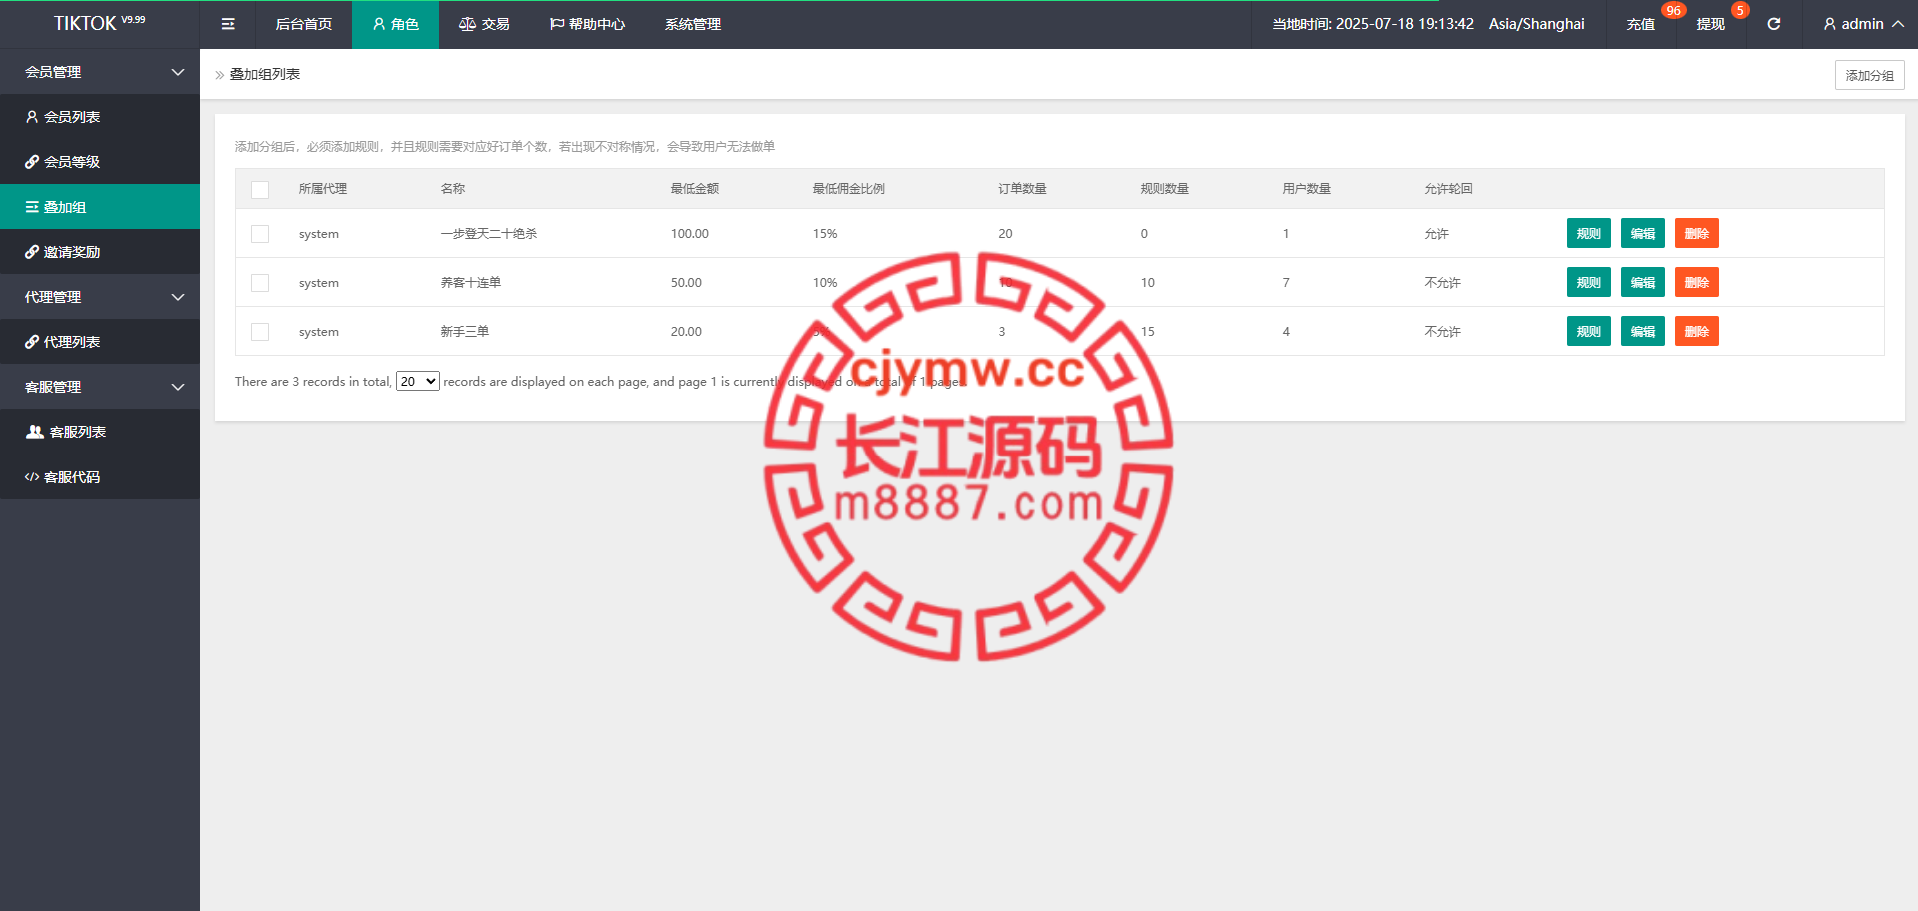Click the 最低佣金比例 column header
This screenshot has width=1918, height=911.
(849, 189)
